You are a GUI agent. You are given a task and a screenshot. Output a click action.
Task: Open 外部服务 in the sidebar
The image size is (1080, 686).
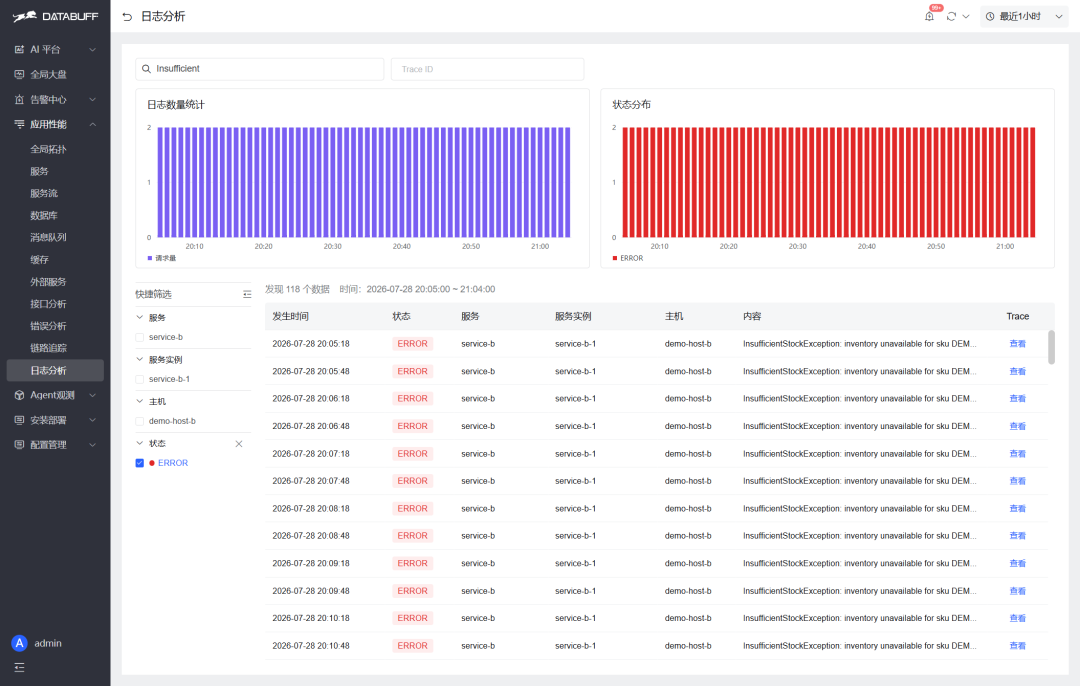click(x=48, y=282)
